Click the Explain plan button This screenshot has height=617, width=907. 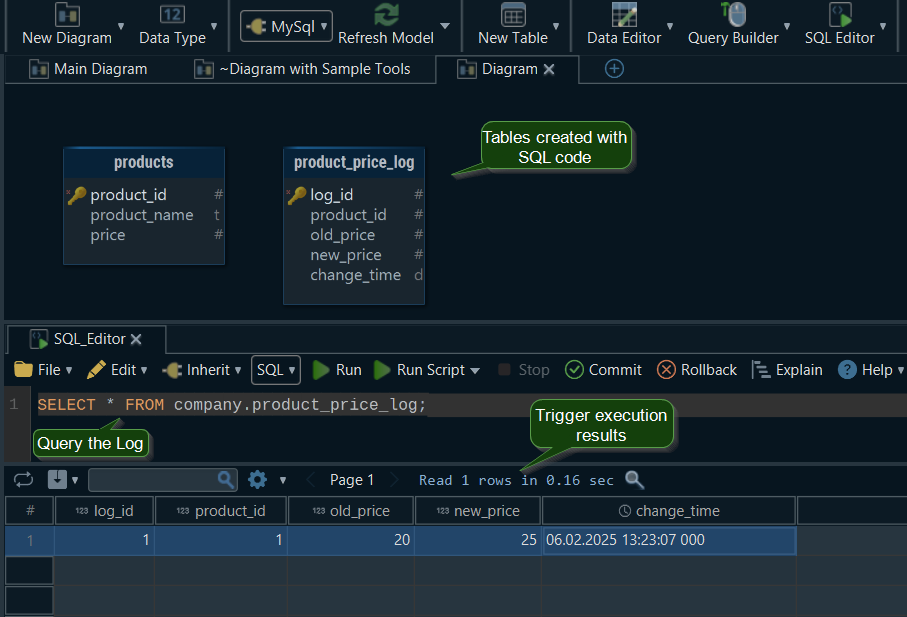pos(787,370)
